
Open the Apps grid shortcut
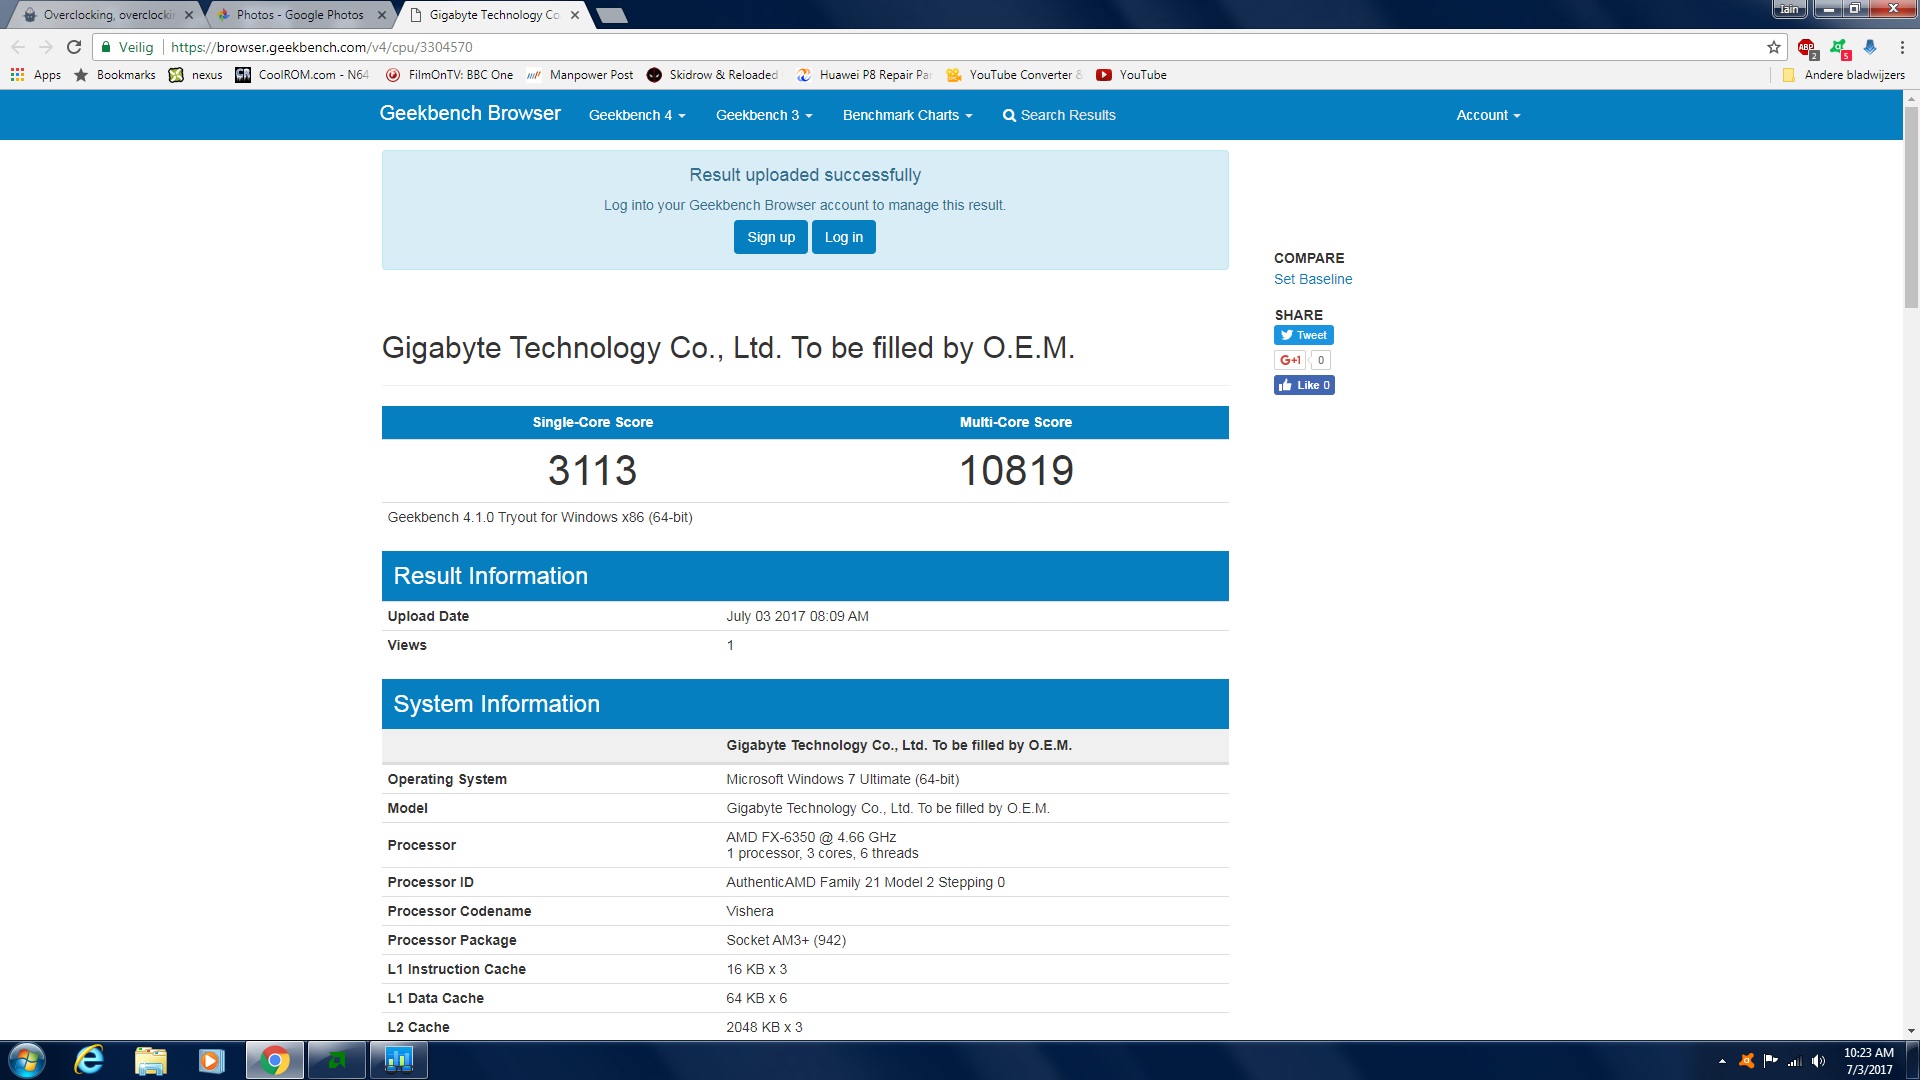pyautogui.click(x=36, y=75)
